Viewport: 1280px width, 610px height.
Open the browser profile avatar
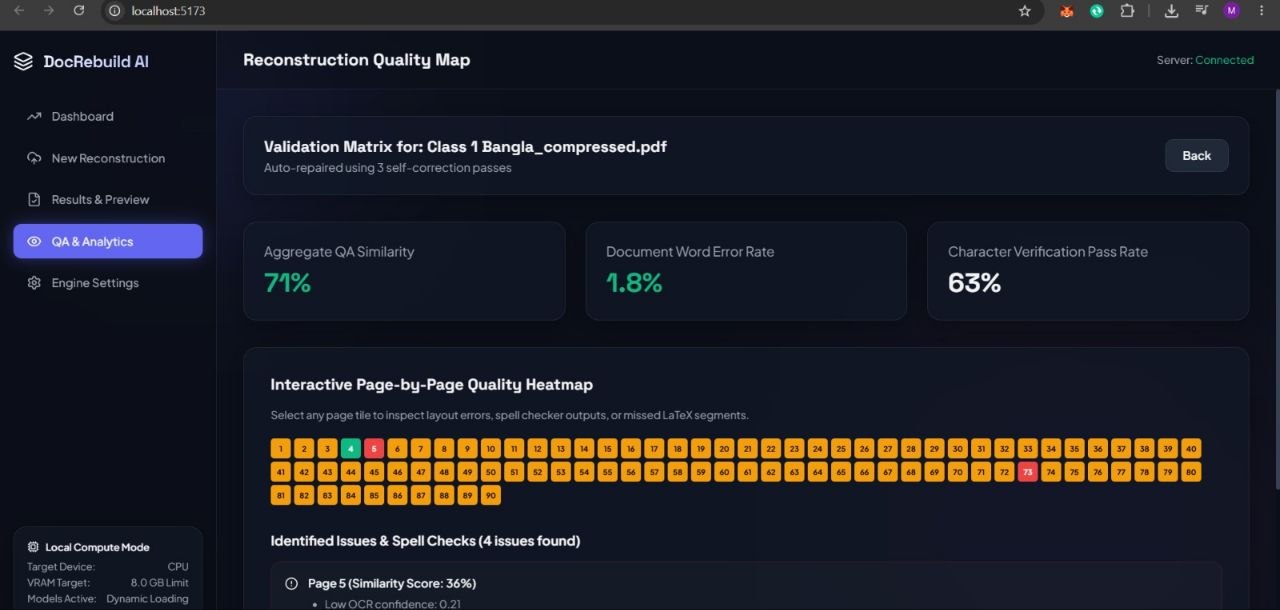[1231, 11]
